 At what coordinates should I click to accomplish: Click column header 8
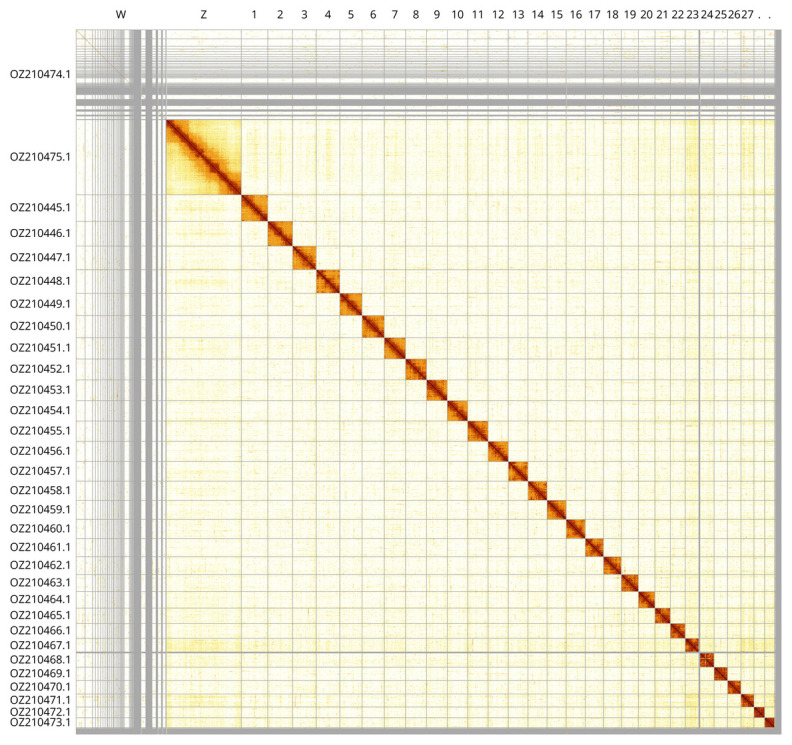416,15
